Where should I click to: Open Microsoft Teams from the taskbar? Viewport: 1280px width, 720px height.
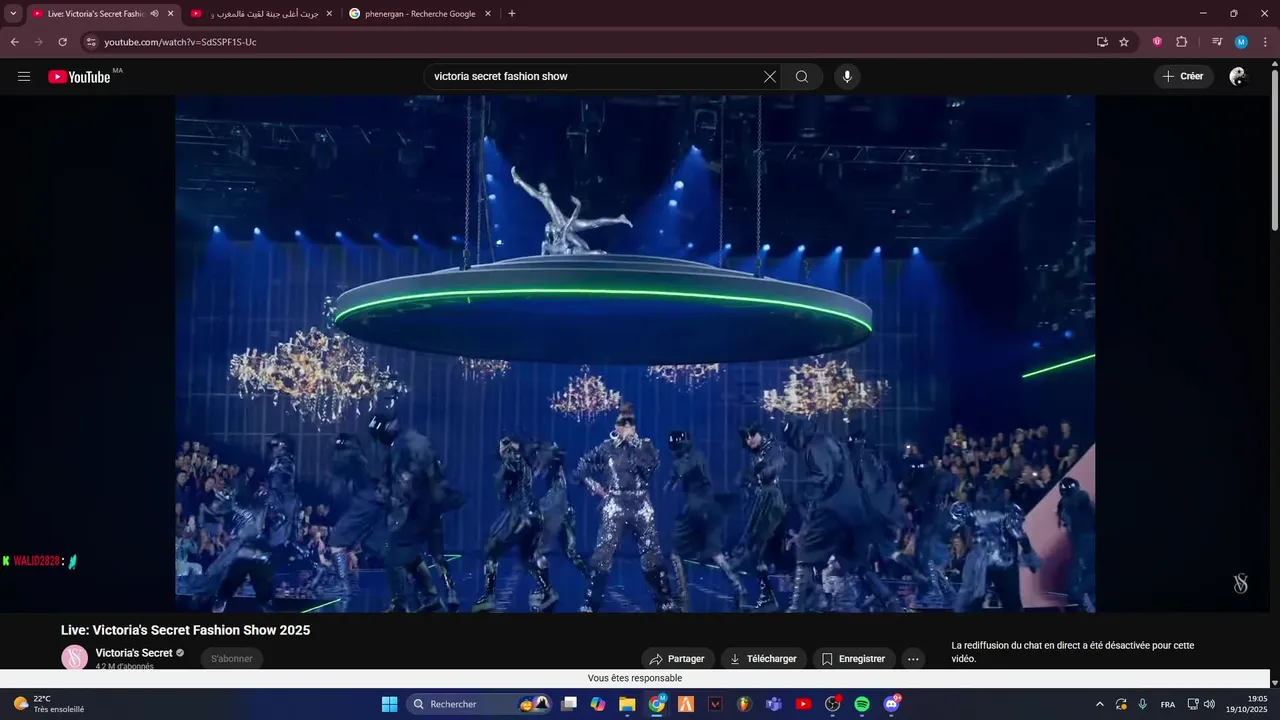[773, 704]
